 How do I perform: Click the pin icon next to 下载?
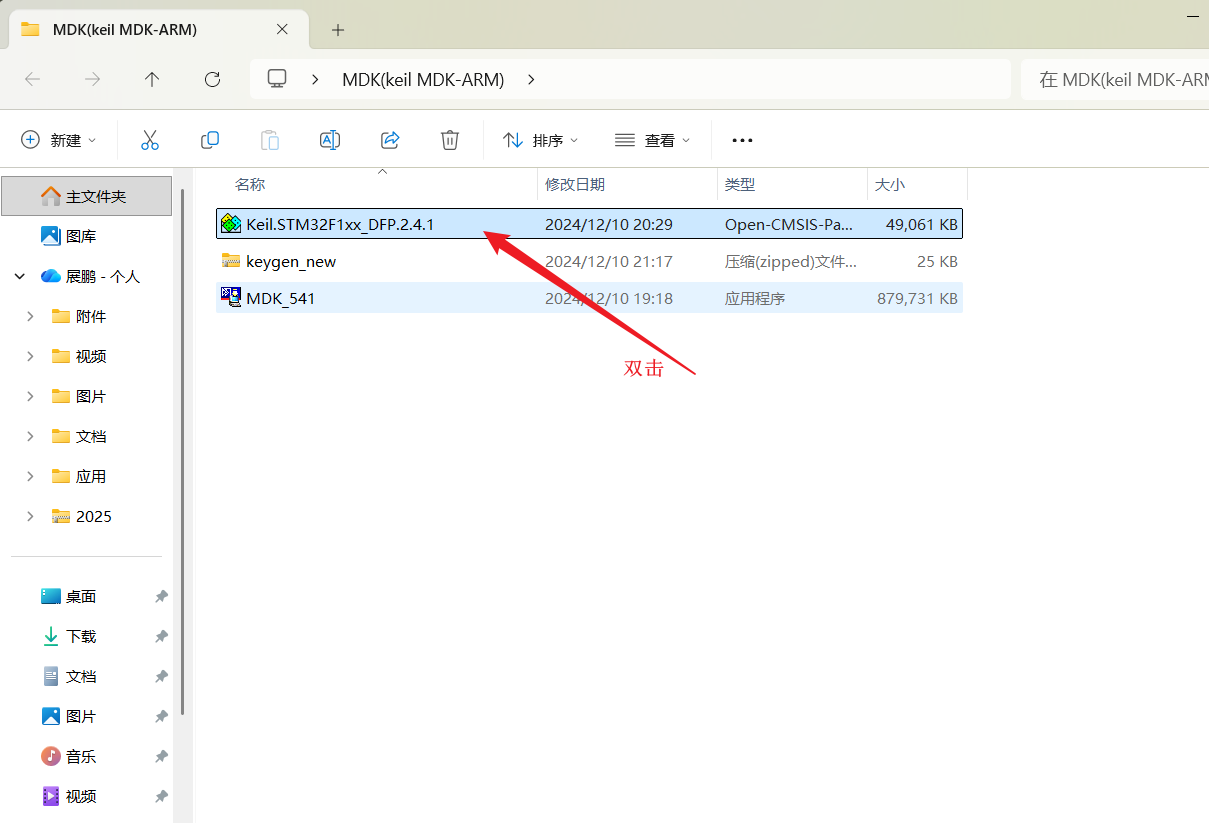pos(161,636)
